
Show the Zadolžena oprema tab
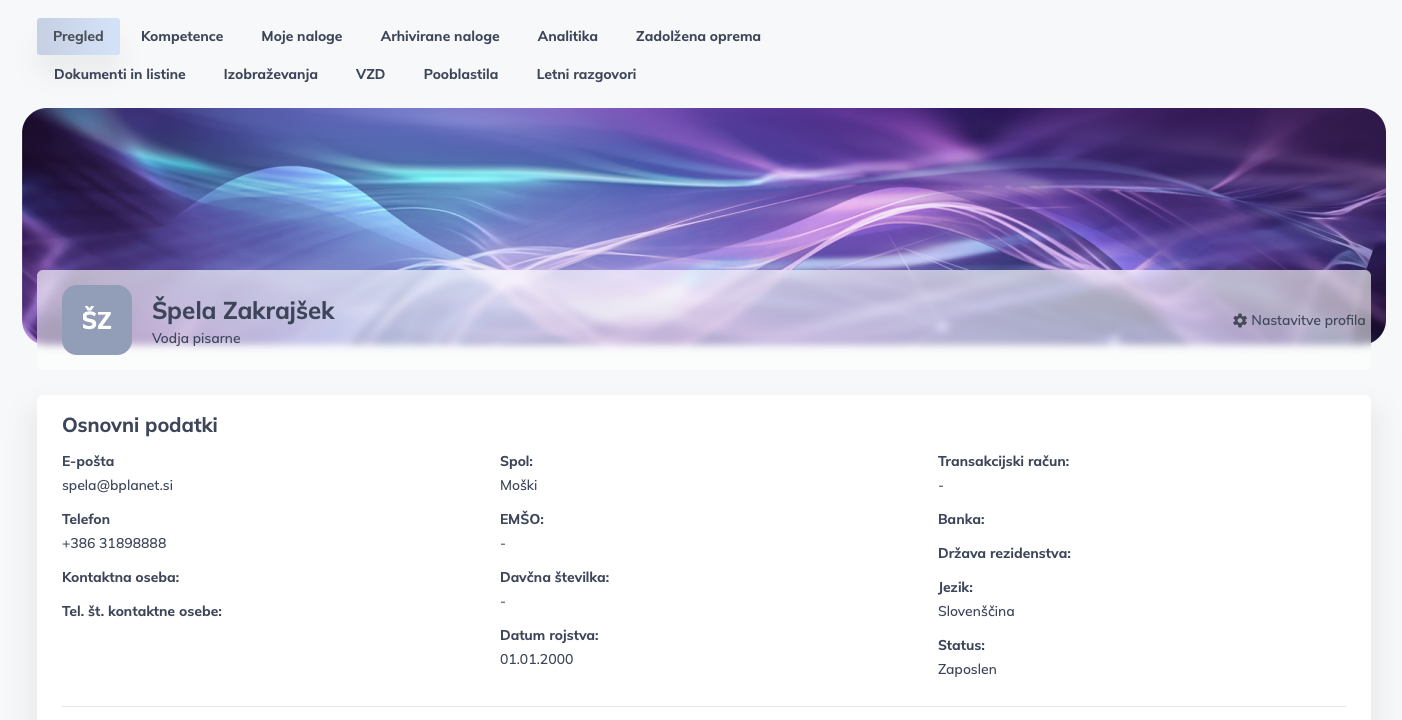pyautogui.click(x=698, y=36)
